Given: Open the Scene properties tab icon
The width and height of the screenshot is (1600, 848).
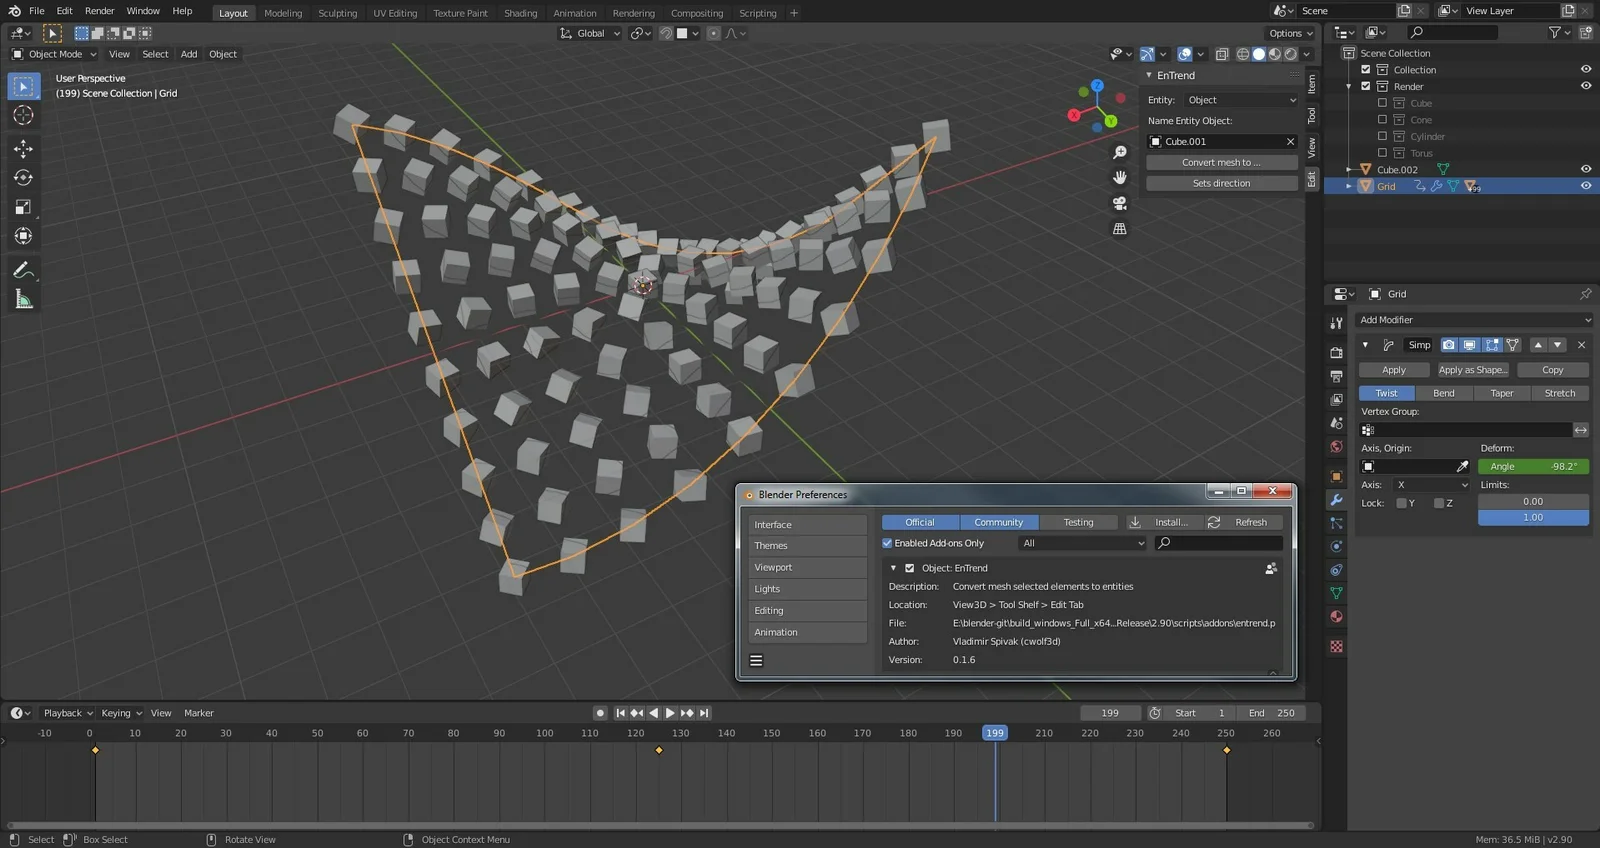Looking at the screenshot, I should click(x=1336, y=423).
